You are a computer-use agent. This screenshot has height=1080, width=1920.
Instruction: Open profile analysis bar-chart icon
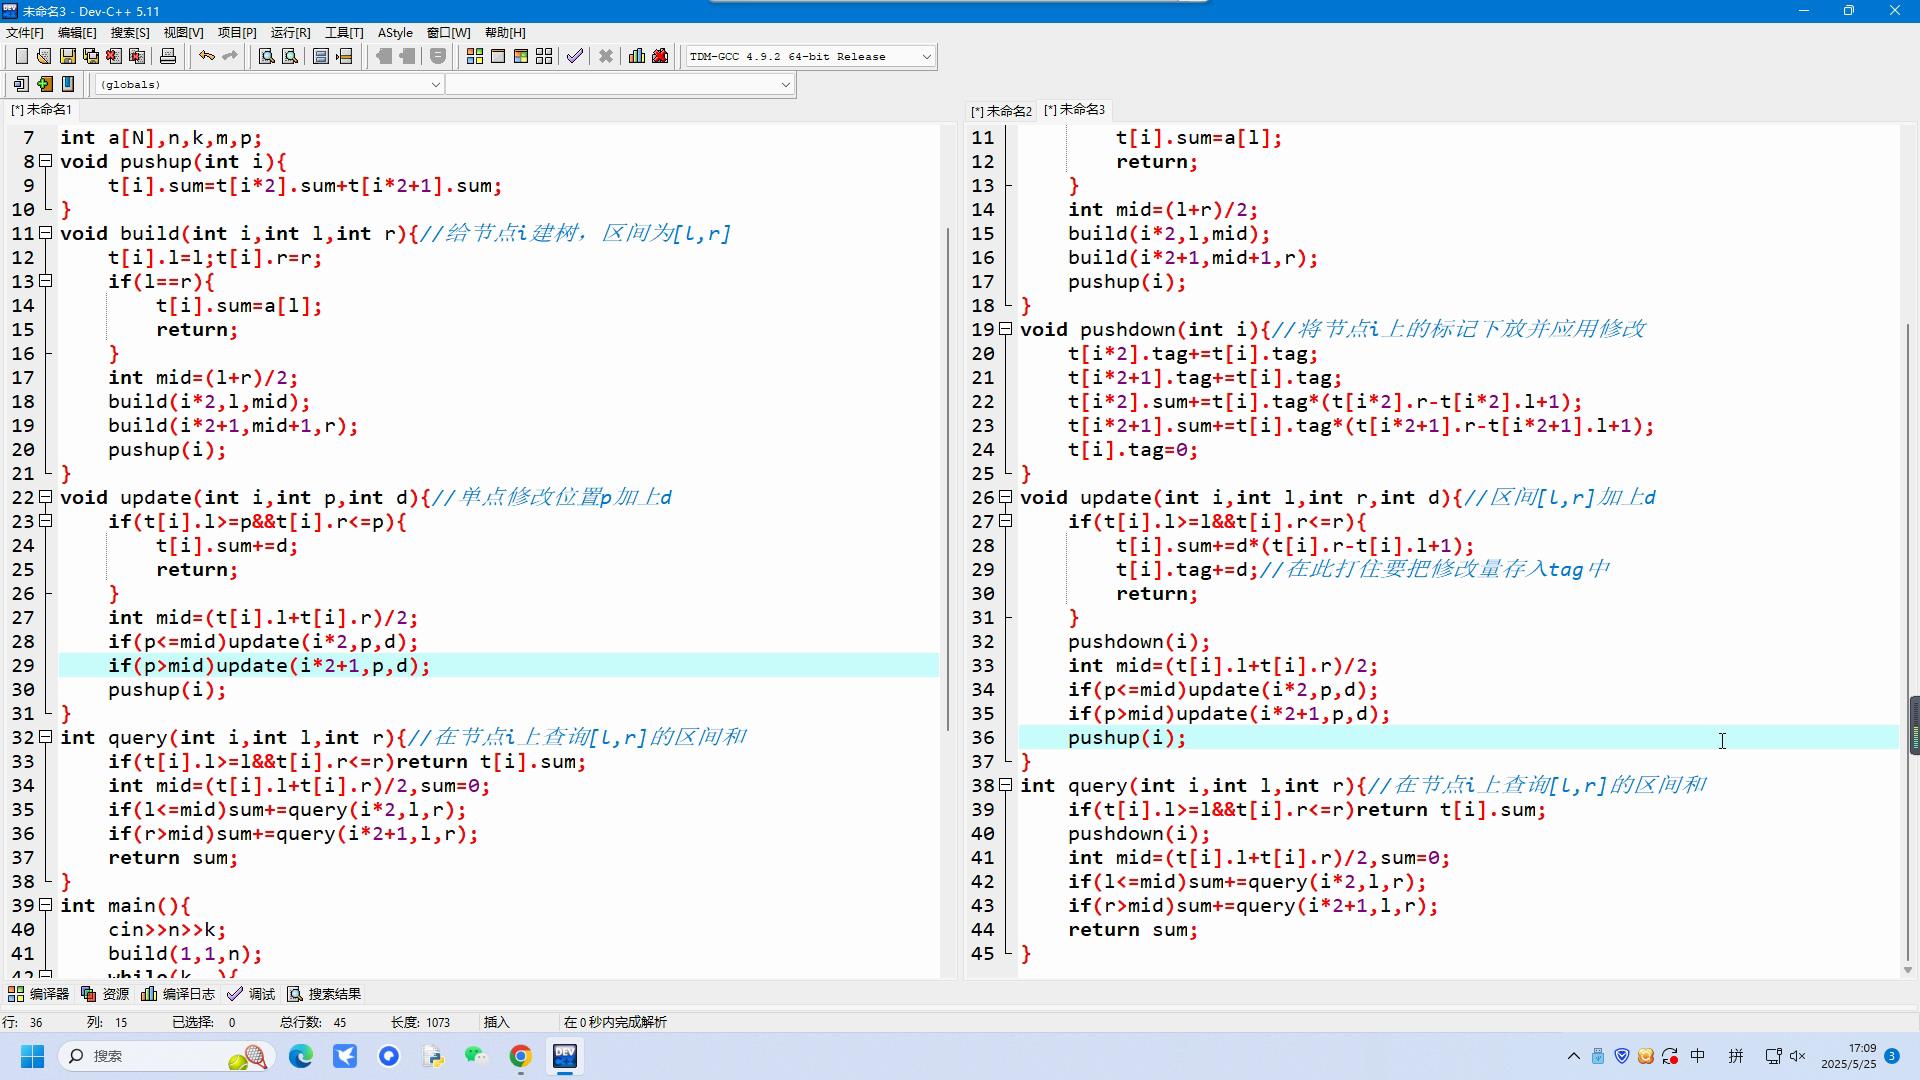pyautogui.click(x=637, y=57)
